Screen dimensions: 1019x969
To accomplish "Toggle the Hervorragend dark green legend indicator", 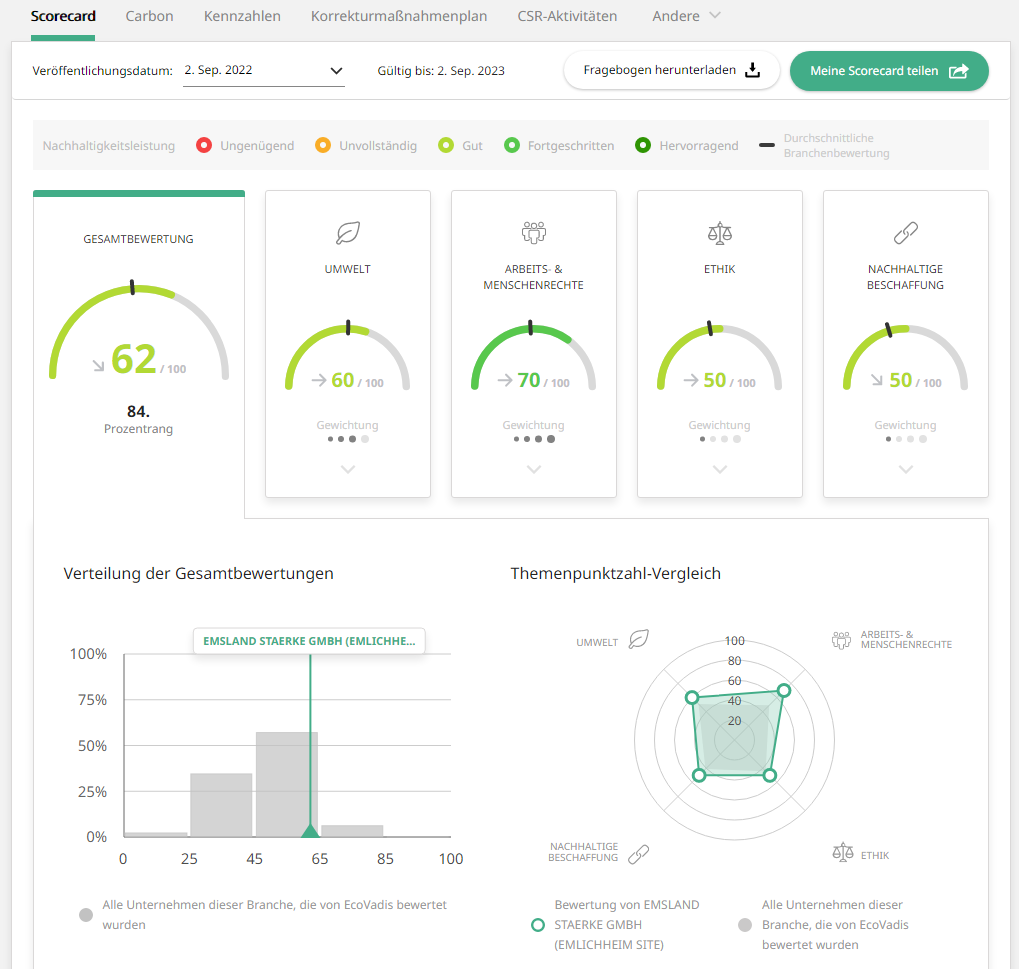I will (643, 146).
